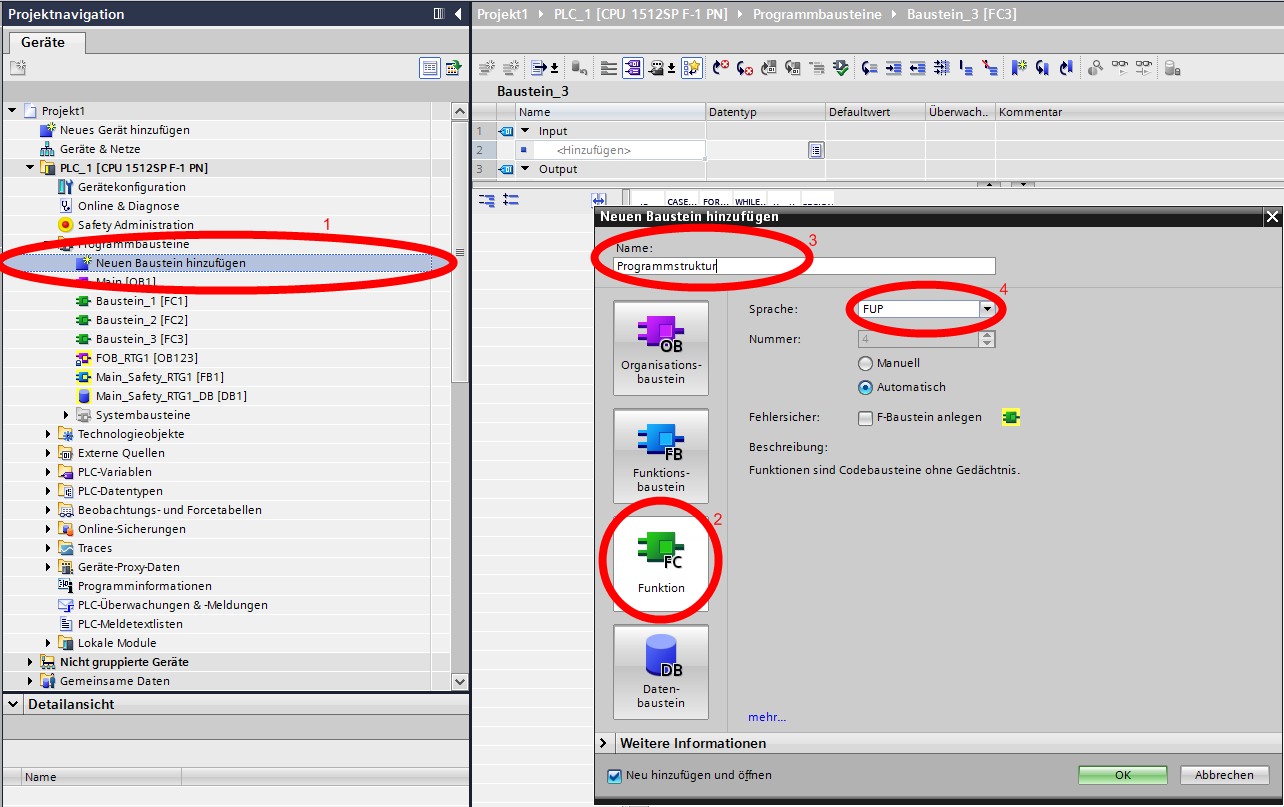Open Gerätekonfiguration in project tree

point(131,187)
